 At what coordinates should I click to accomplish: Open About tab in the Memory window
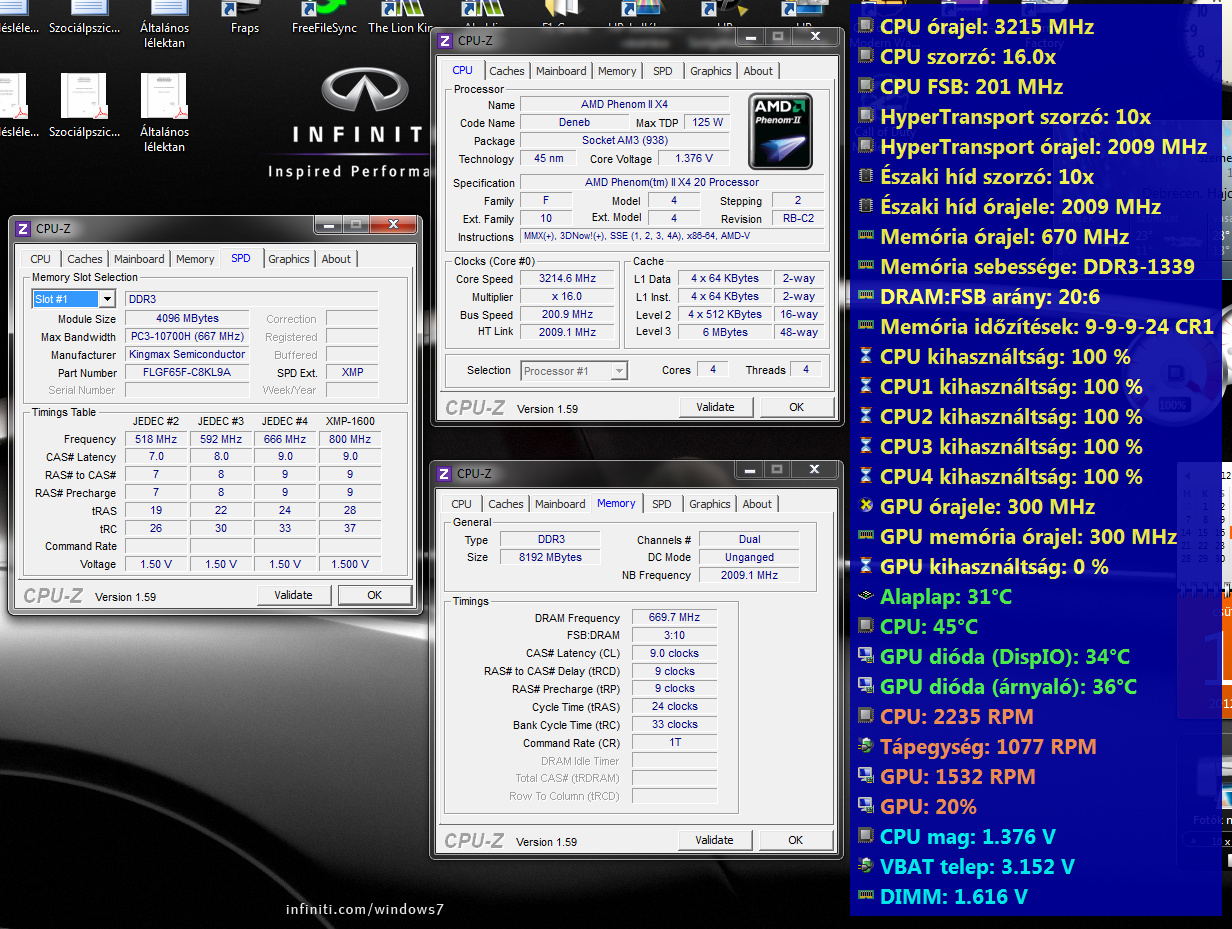point(757,504)
